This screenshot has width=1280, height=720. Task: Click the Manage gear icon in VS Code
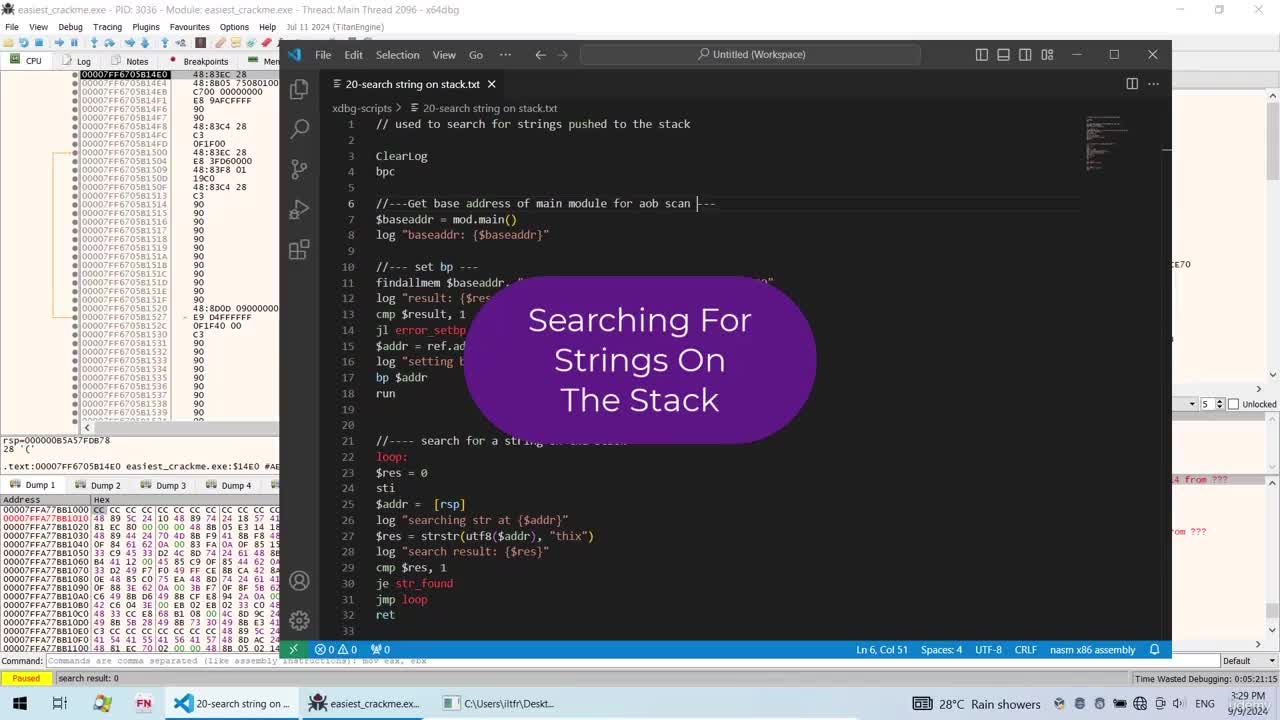(x=299, y=620)
